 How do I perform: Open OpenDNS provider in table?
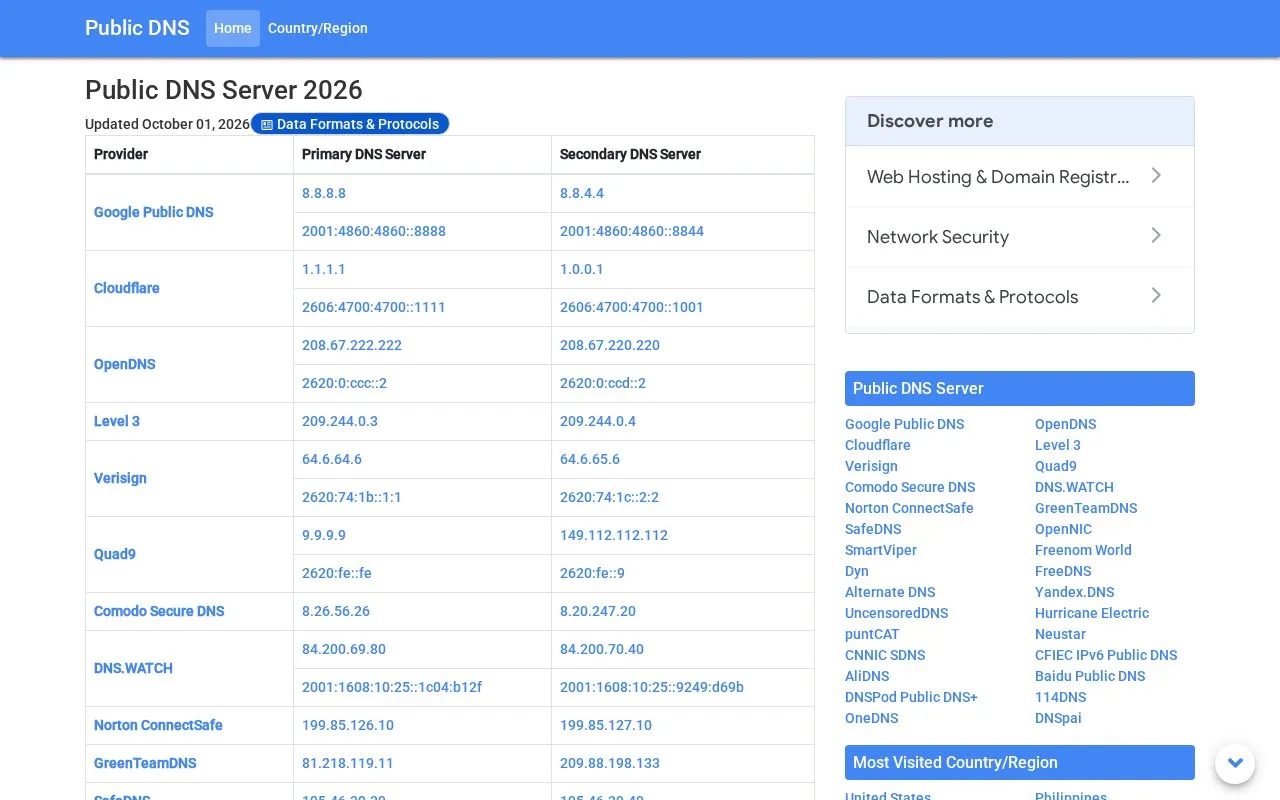(x=125, y=364)
